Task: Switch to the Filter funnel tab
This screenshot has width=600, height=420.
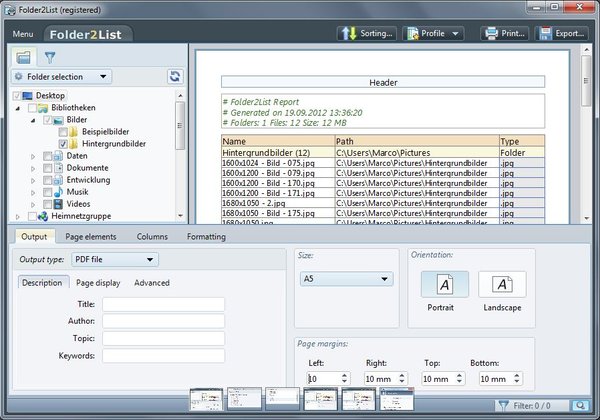Action: click(x=50, y=57)
